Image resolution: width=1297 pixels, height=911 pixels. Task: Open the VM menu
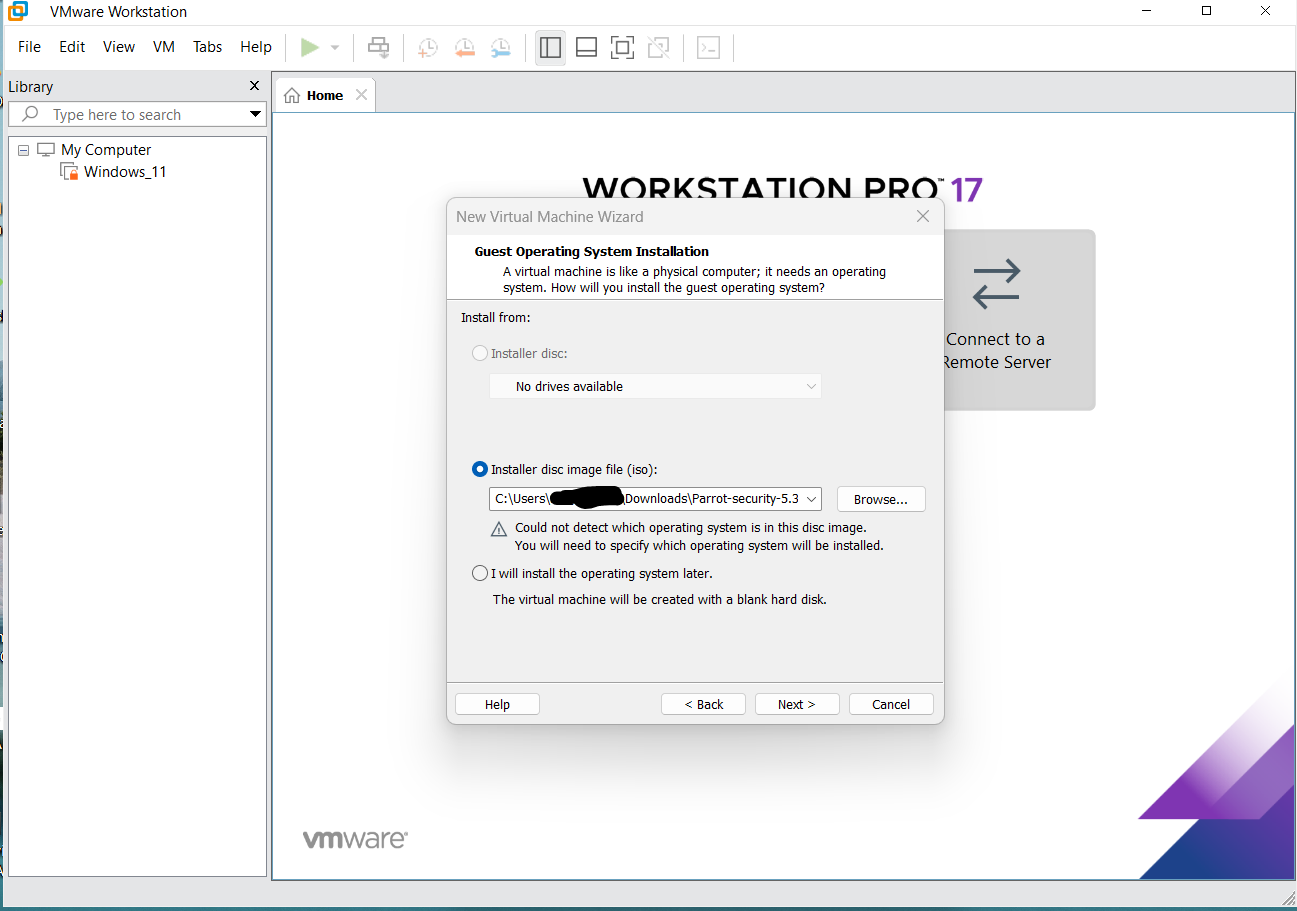pos(164,47)
